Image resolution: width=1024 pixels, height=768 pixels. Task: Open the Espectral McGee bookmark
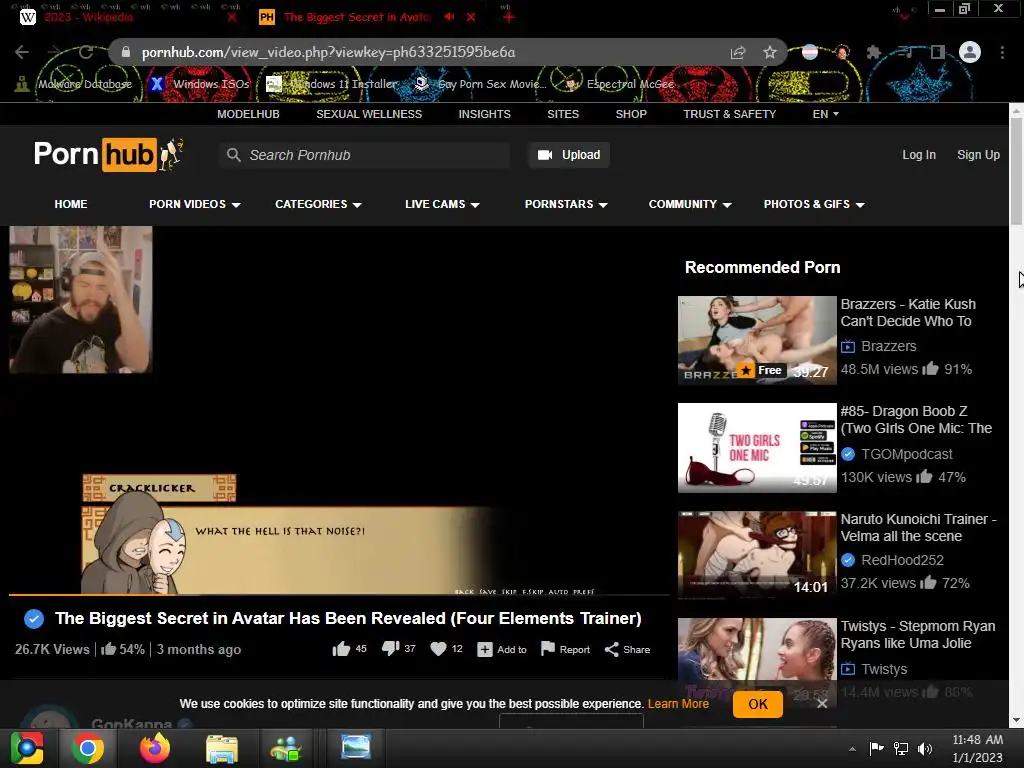620,84
